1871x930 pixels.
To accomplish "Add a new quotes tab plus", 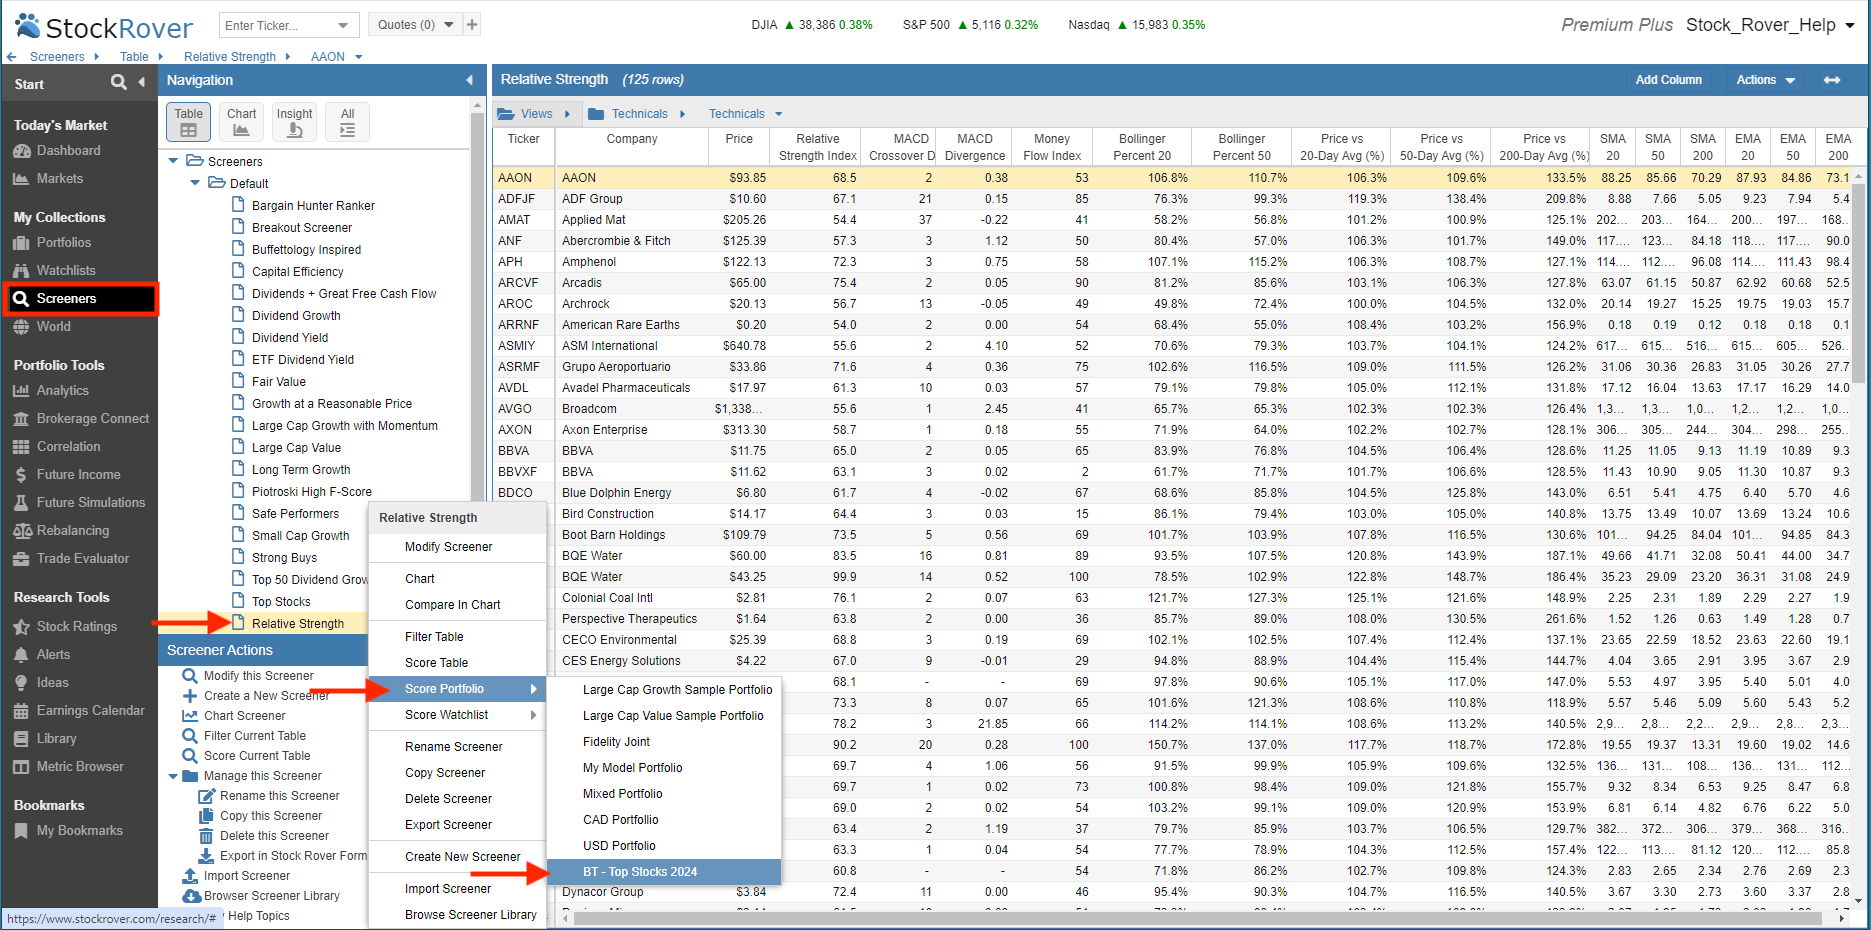I will pos(472,25).
